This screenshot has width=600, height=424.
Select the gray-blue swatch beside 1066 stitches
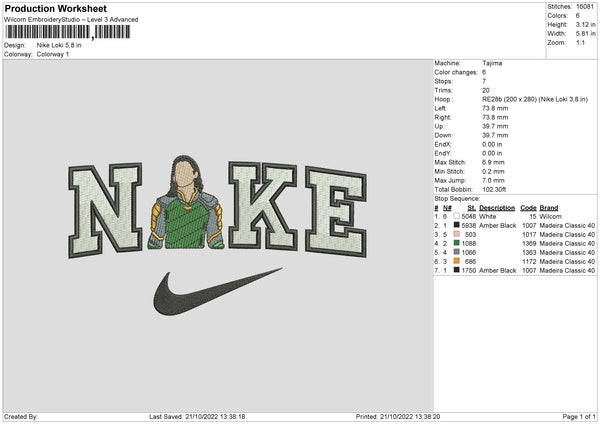click(457, 252)
